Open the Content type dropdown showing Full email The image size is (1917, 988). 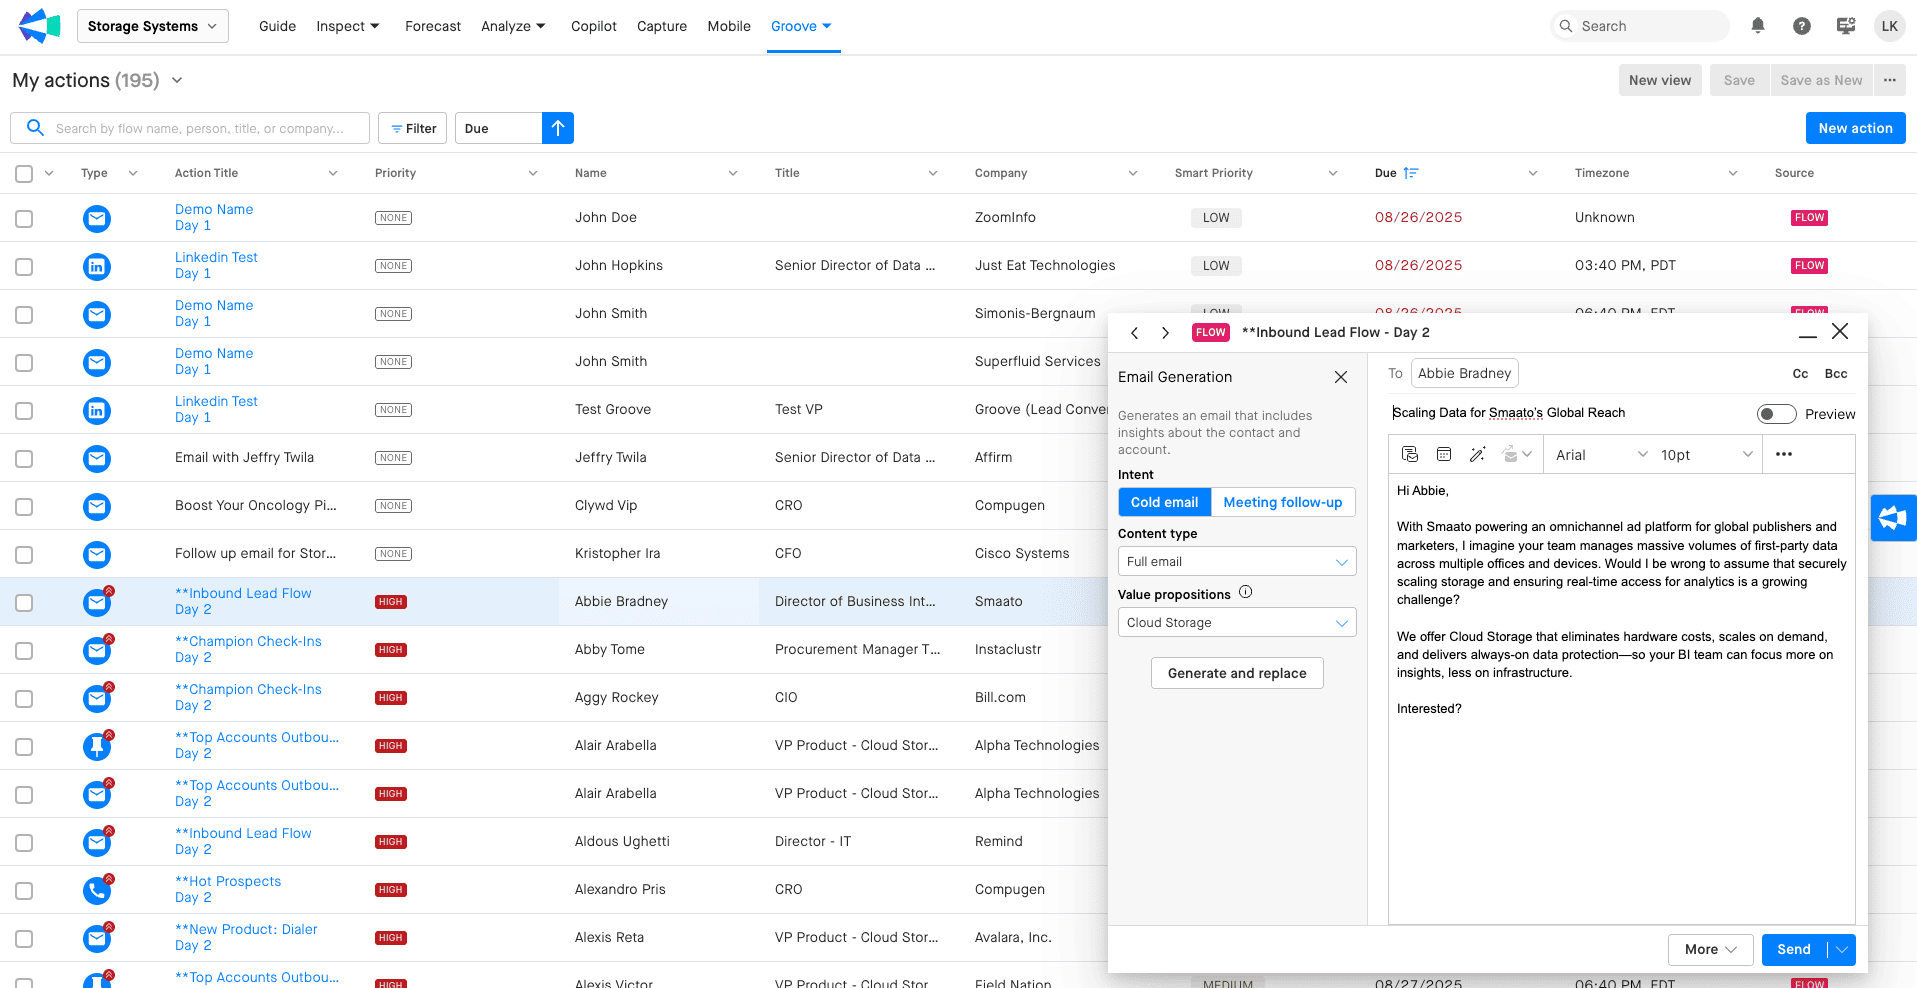pyautogui.click(x=1236, y=561)
